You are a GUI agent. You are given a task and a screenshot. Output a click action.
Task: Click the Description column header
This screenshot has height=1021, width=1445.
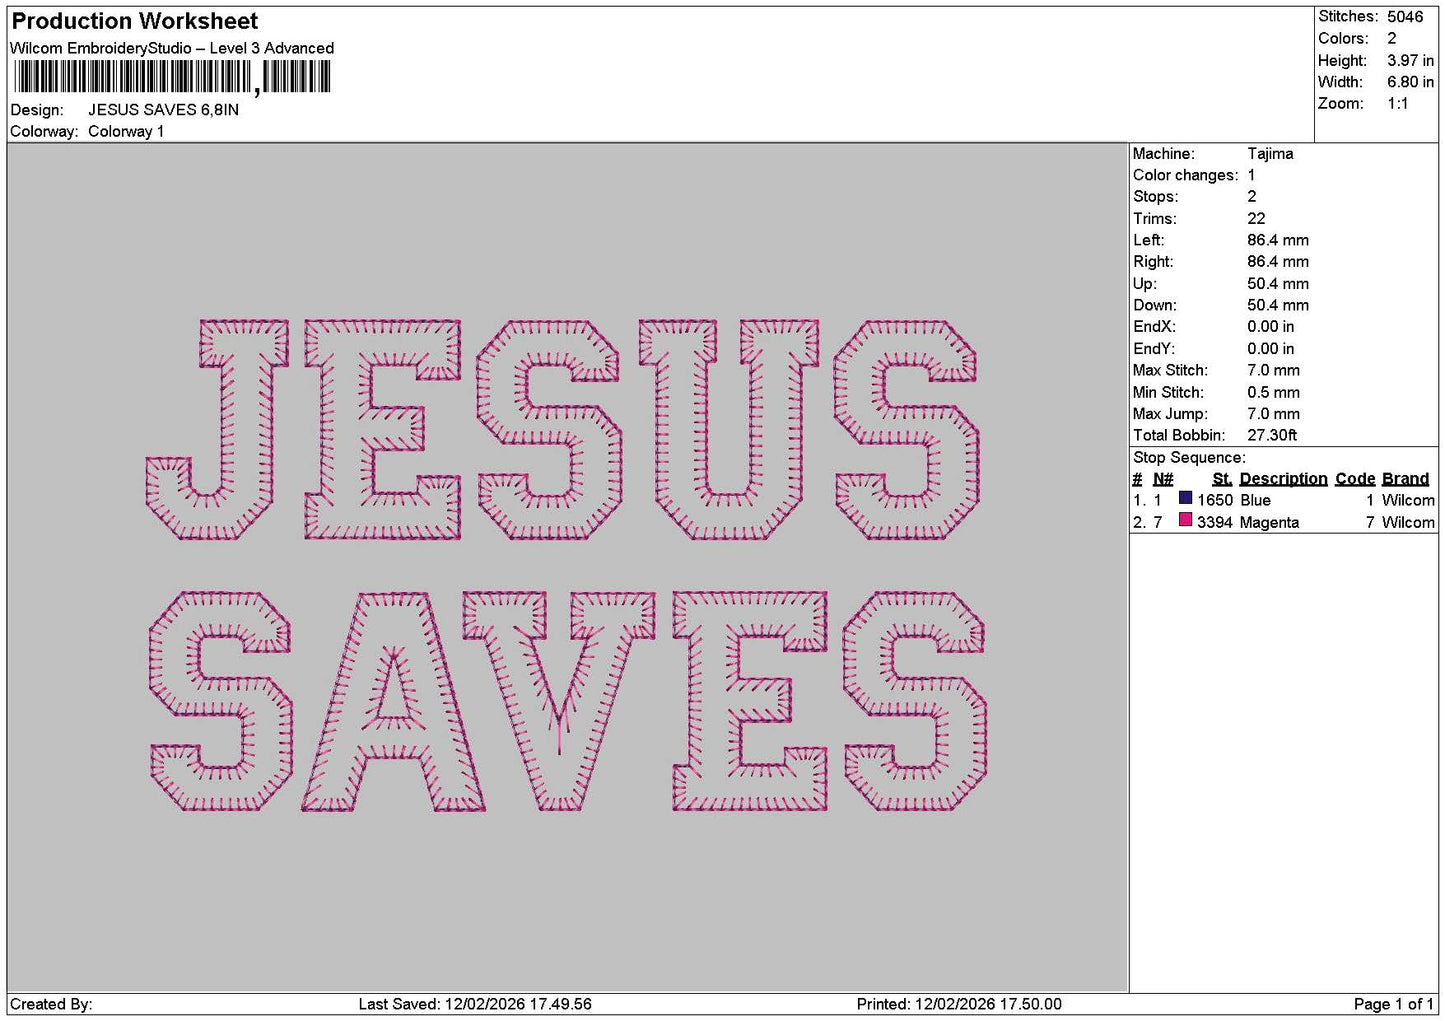tap(1283, 479)
